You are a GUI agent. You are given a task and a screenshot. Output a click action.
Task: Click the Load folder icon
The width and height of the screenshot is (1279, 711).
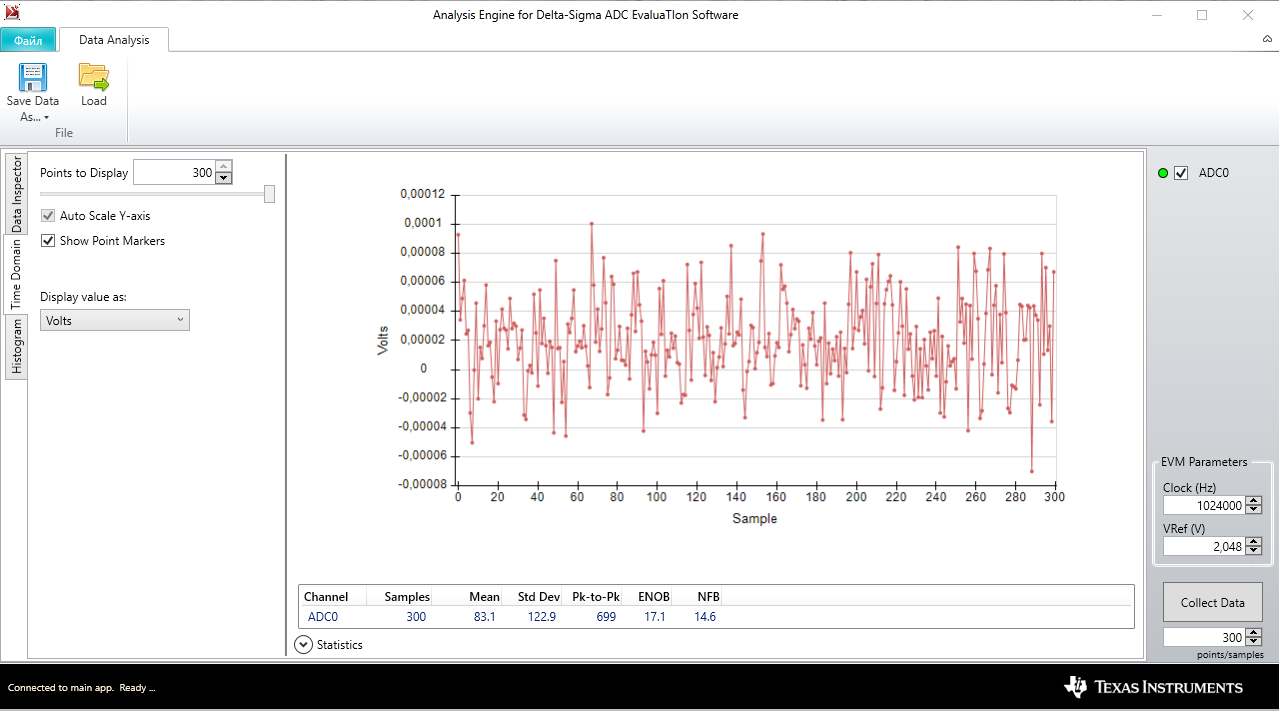(94, 77)
